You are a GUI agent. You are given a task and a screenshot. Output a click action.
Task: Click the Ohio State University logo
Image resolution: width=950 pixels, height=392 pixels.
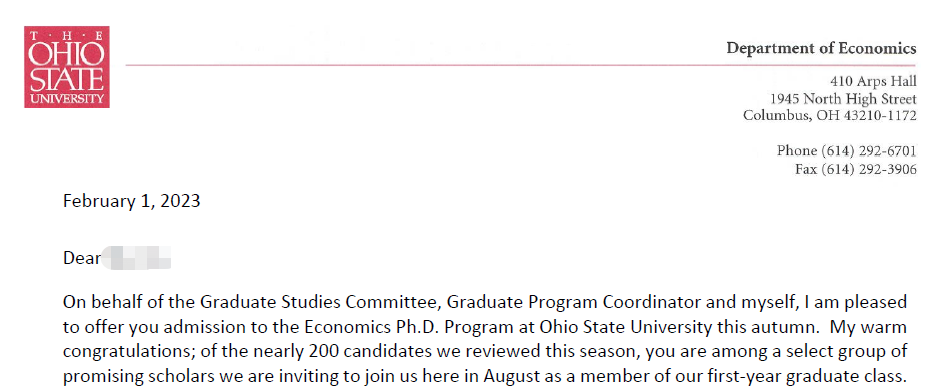coord(67,67)
